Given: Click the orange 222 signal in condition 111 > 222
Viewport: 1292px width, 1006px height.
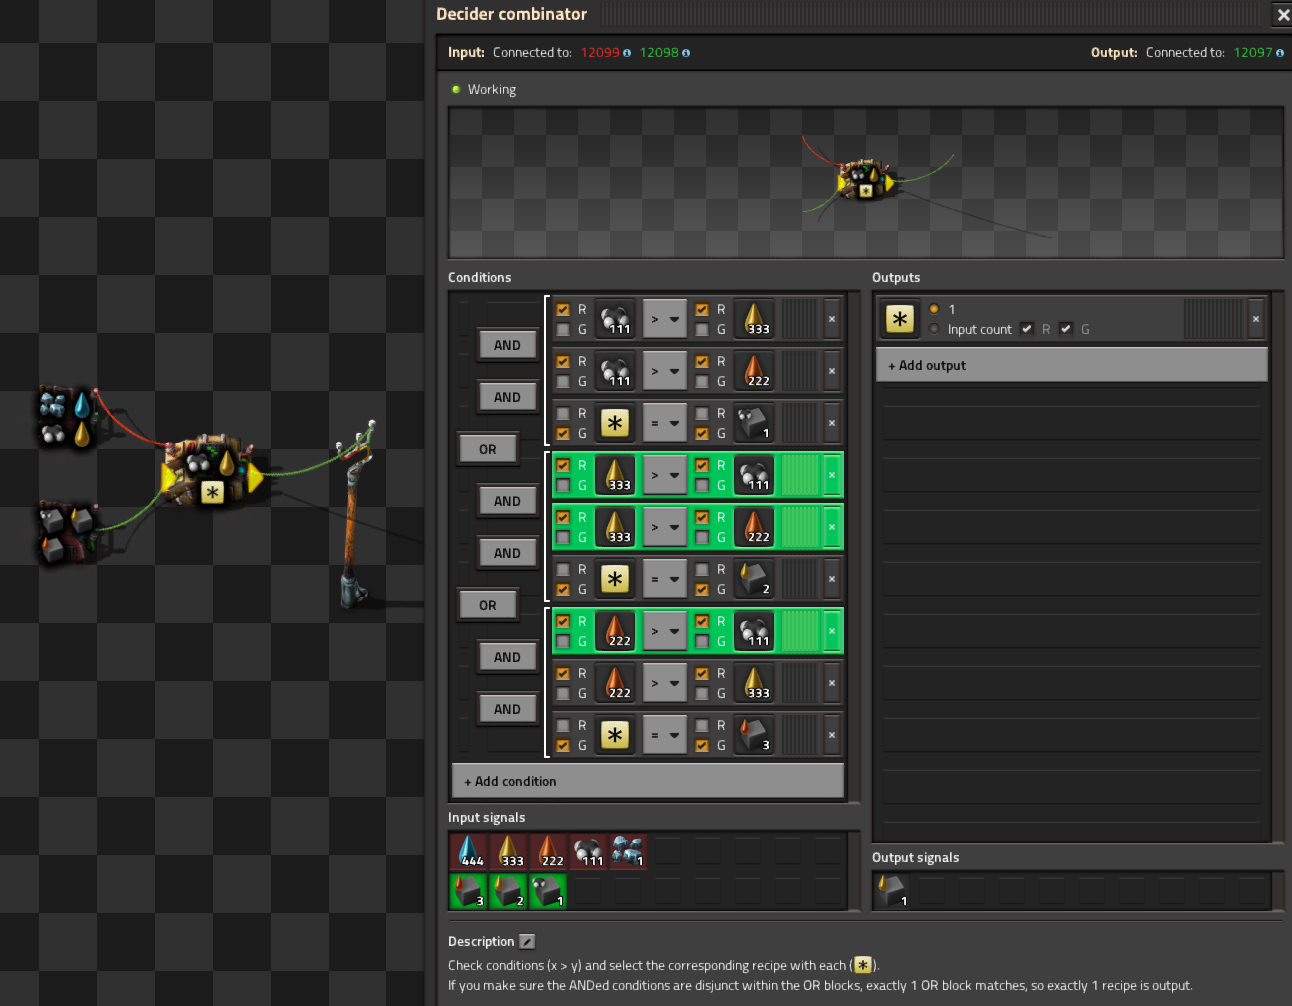Looking at the screenshot, I should [754, 371].
